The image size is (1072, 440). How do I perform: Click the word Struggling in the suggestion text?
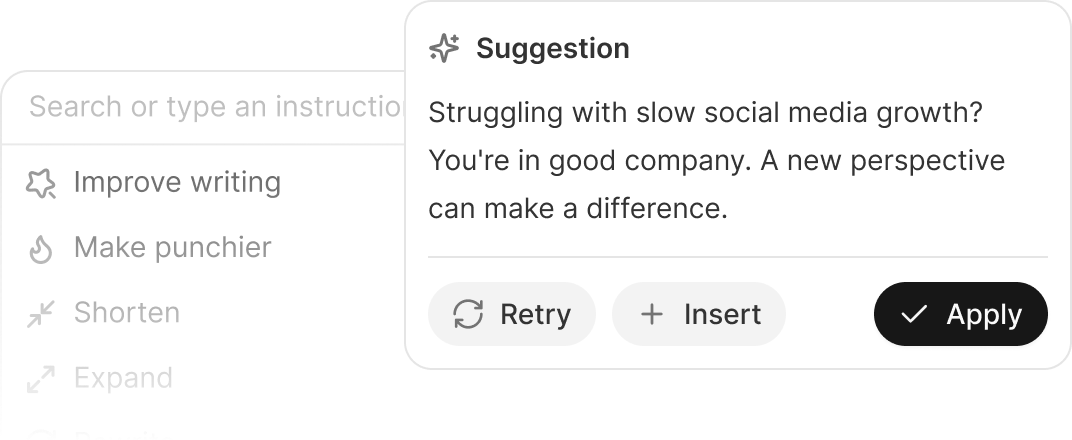pyautogui.click(x=496, y=113)
